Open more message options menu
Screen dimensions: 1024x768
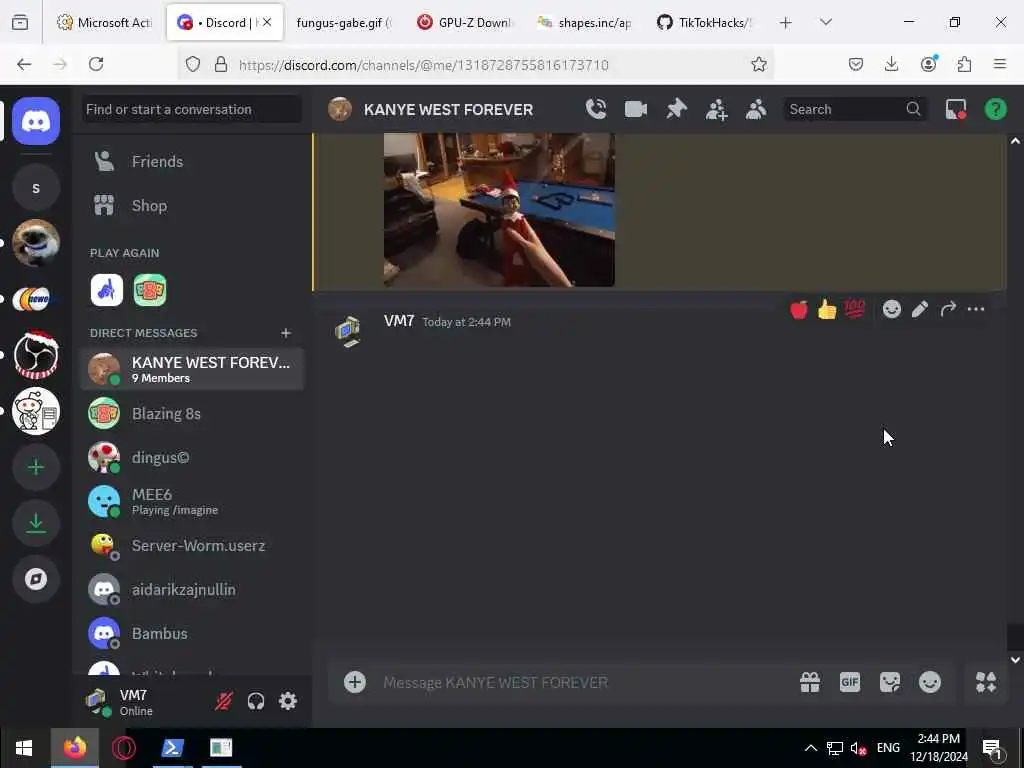[x=976, y=309]
